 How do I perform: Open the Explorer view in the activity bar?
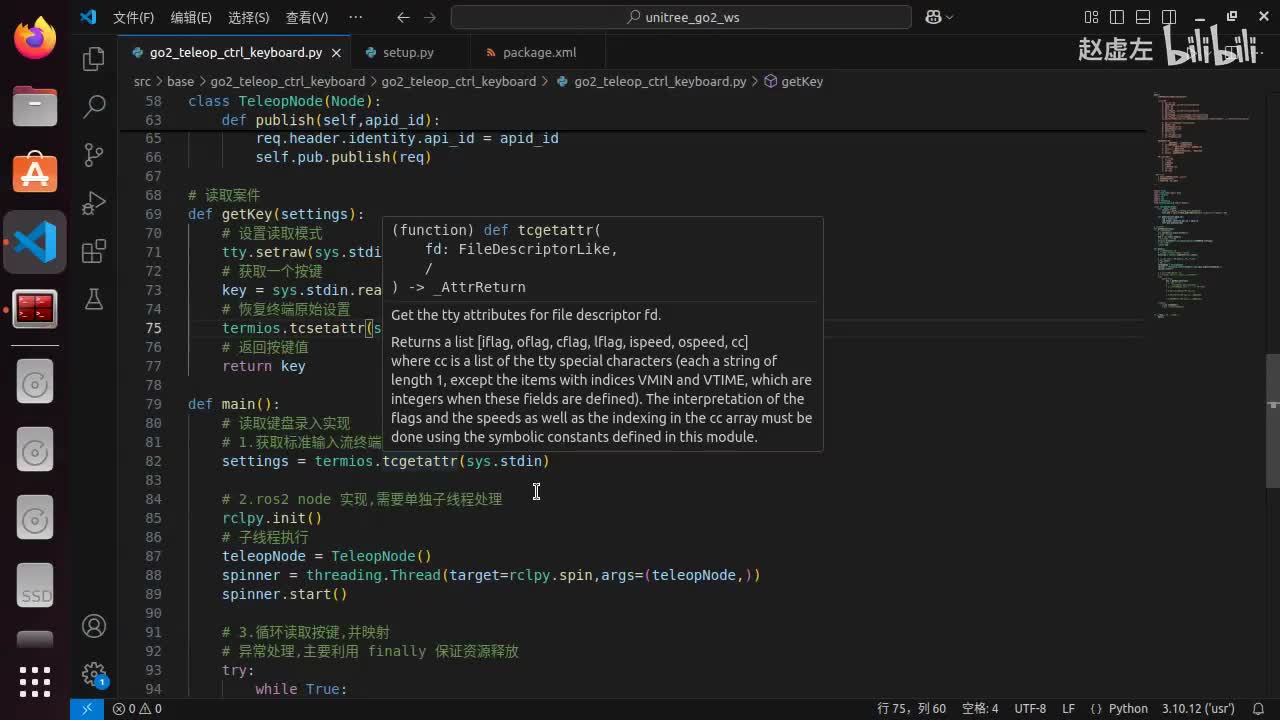point(94,59)
